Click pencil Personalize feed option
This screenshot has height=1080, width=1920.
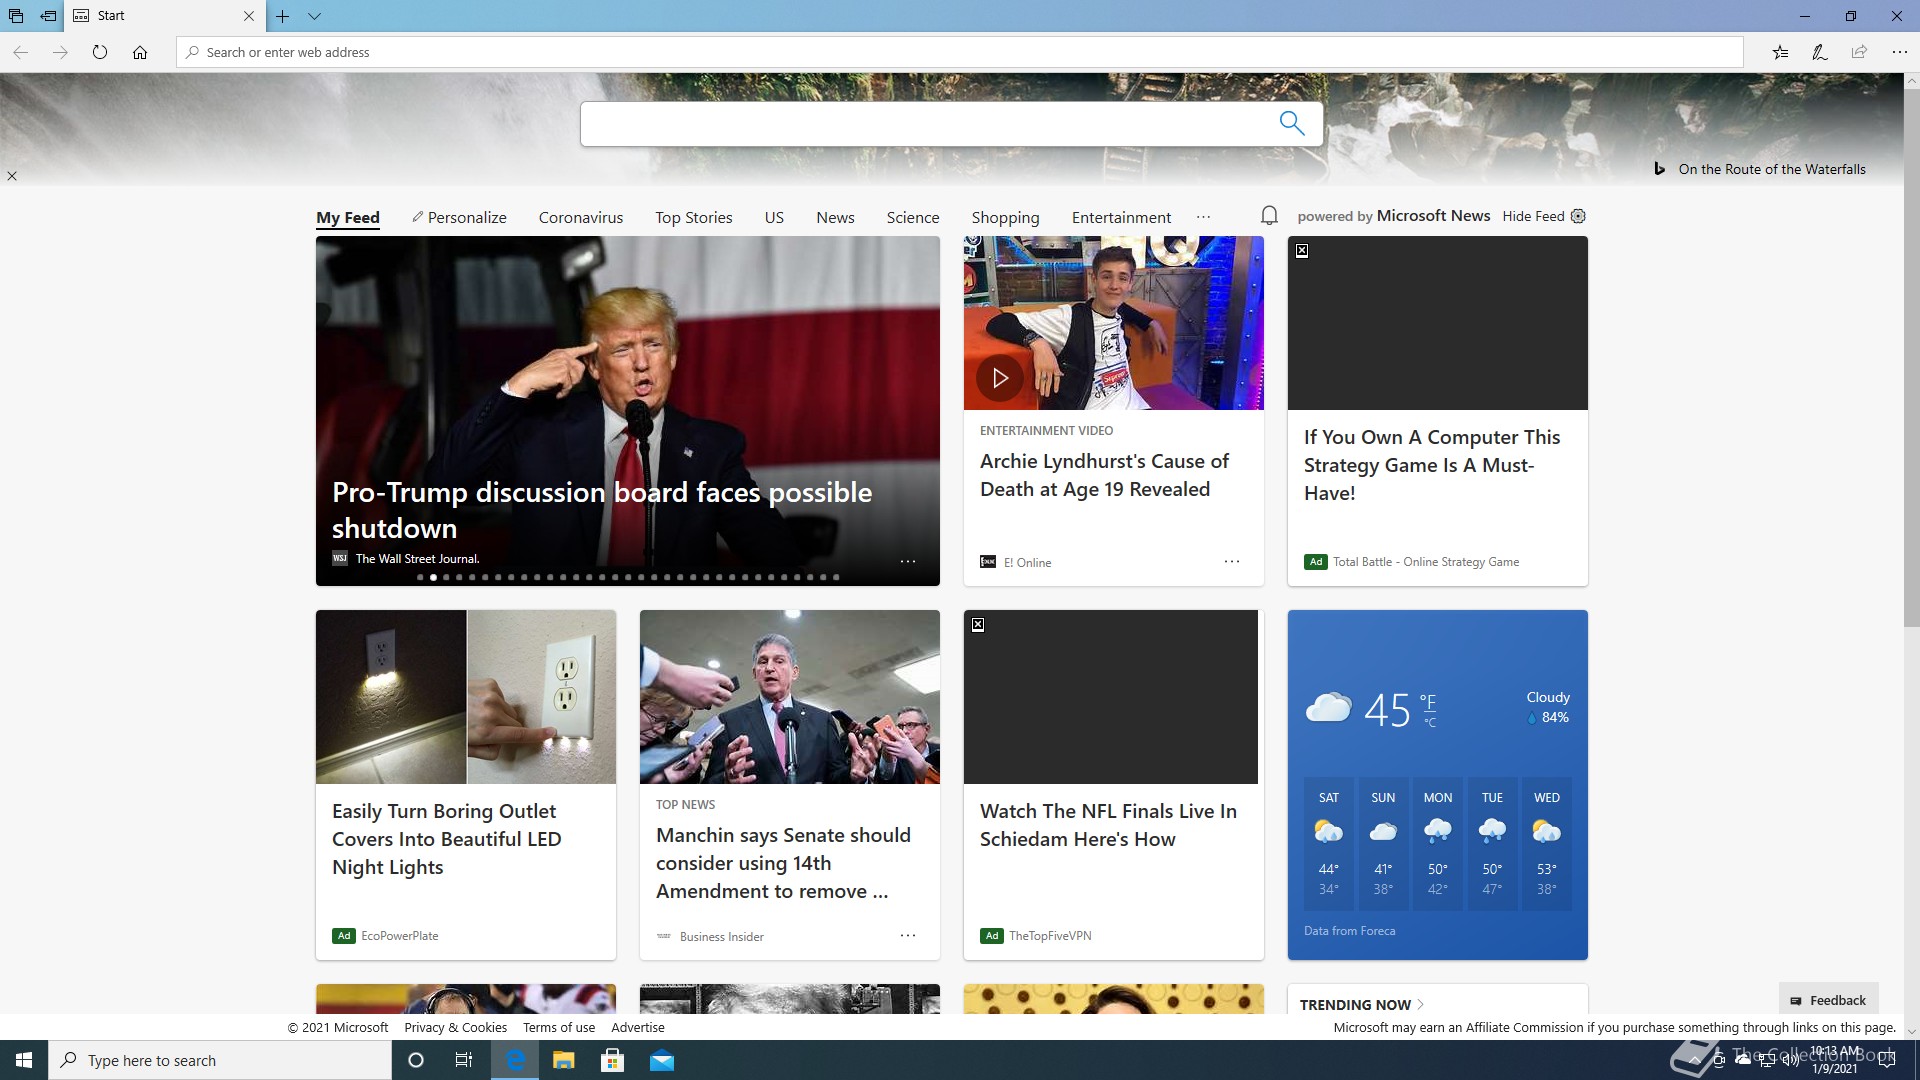click(459, 217)
